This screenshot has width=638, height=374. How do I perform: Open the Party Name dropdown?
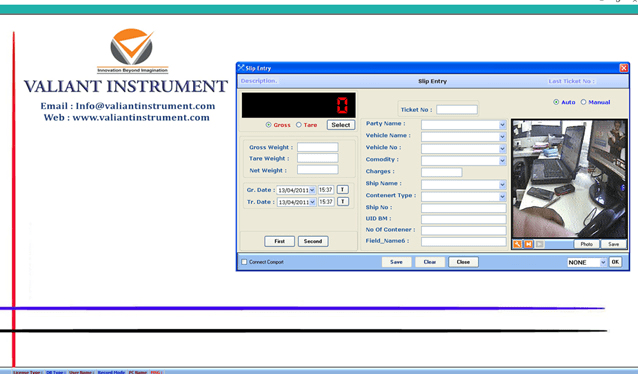[x=503, y=125]
